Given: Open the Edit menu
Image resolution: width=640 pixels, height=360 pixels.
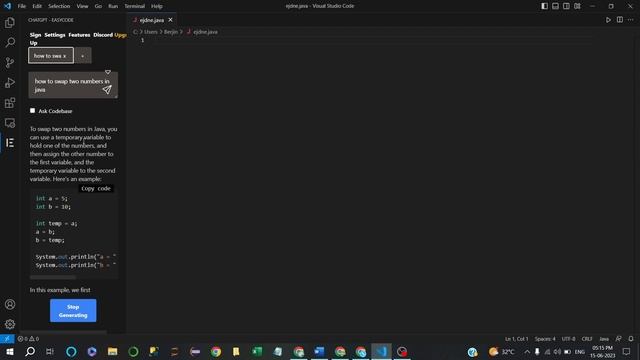Looking at the screenshot, I should click(37, 6).
